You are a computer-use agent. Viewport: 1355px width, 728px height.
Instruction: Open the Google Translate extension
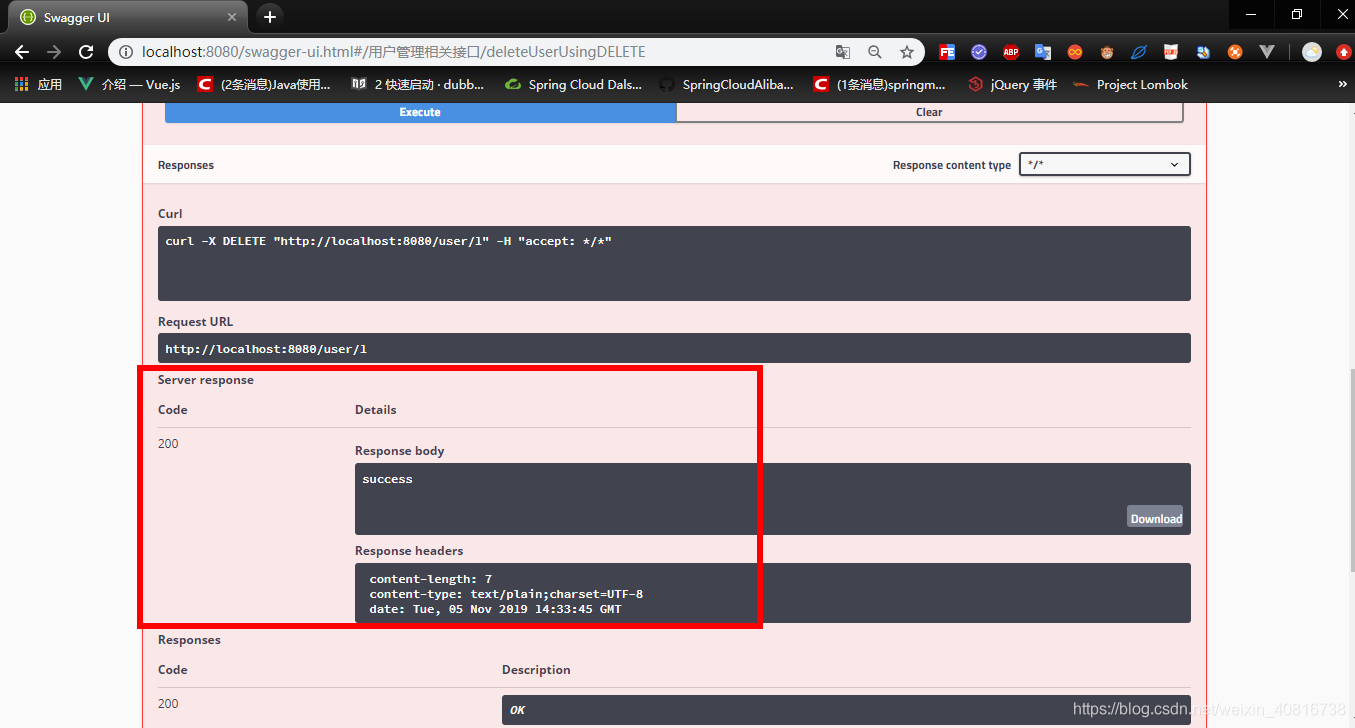1043,52
